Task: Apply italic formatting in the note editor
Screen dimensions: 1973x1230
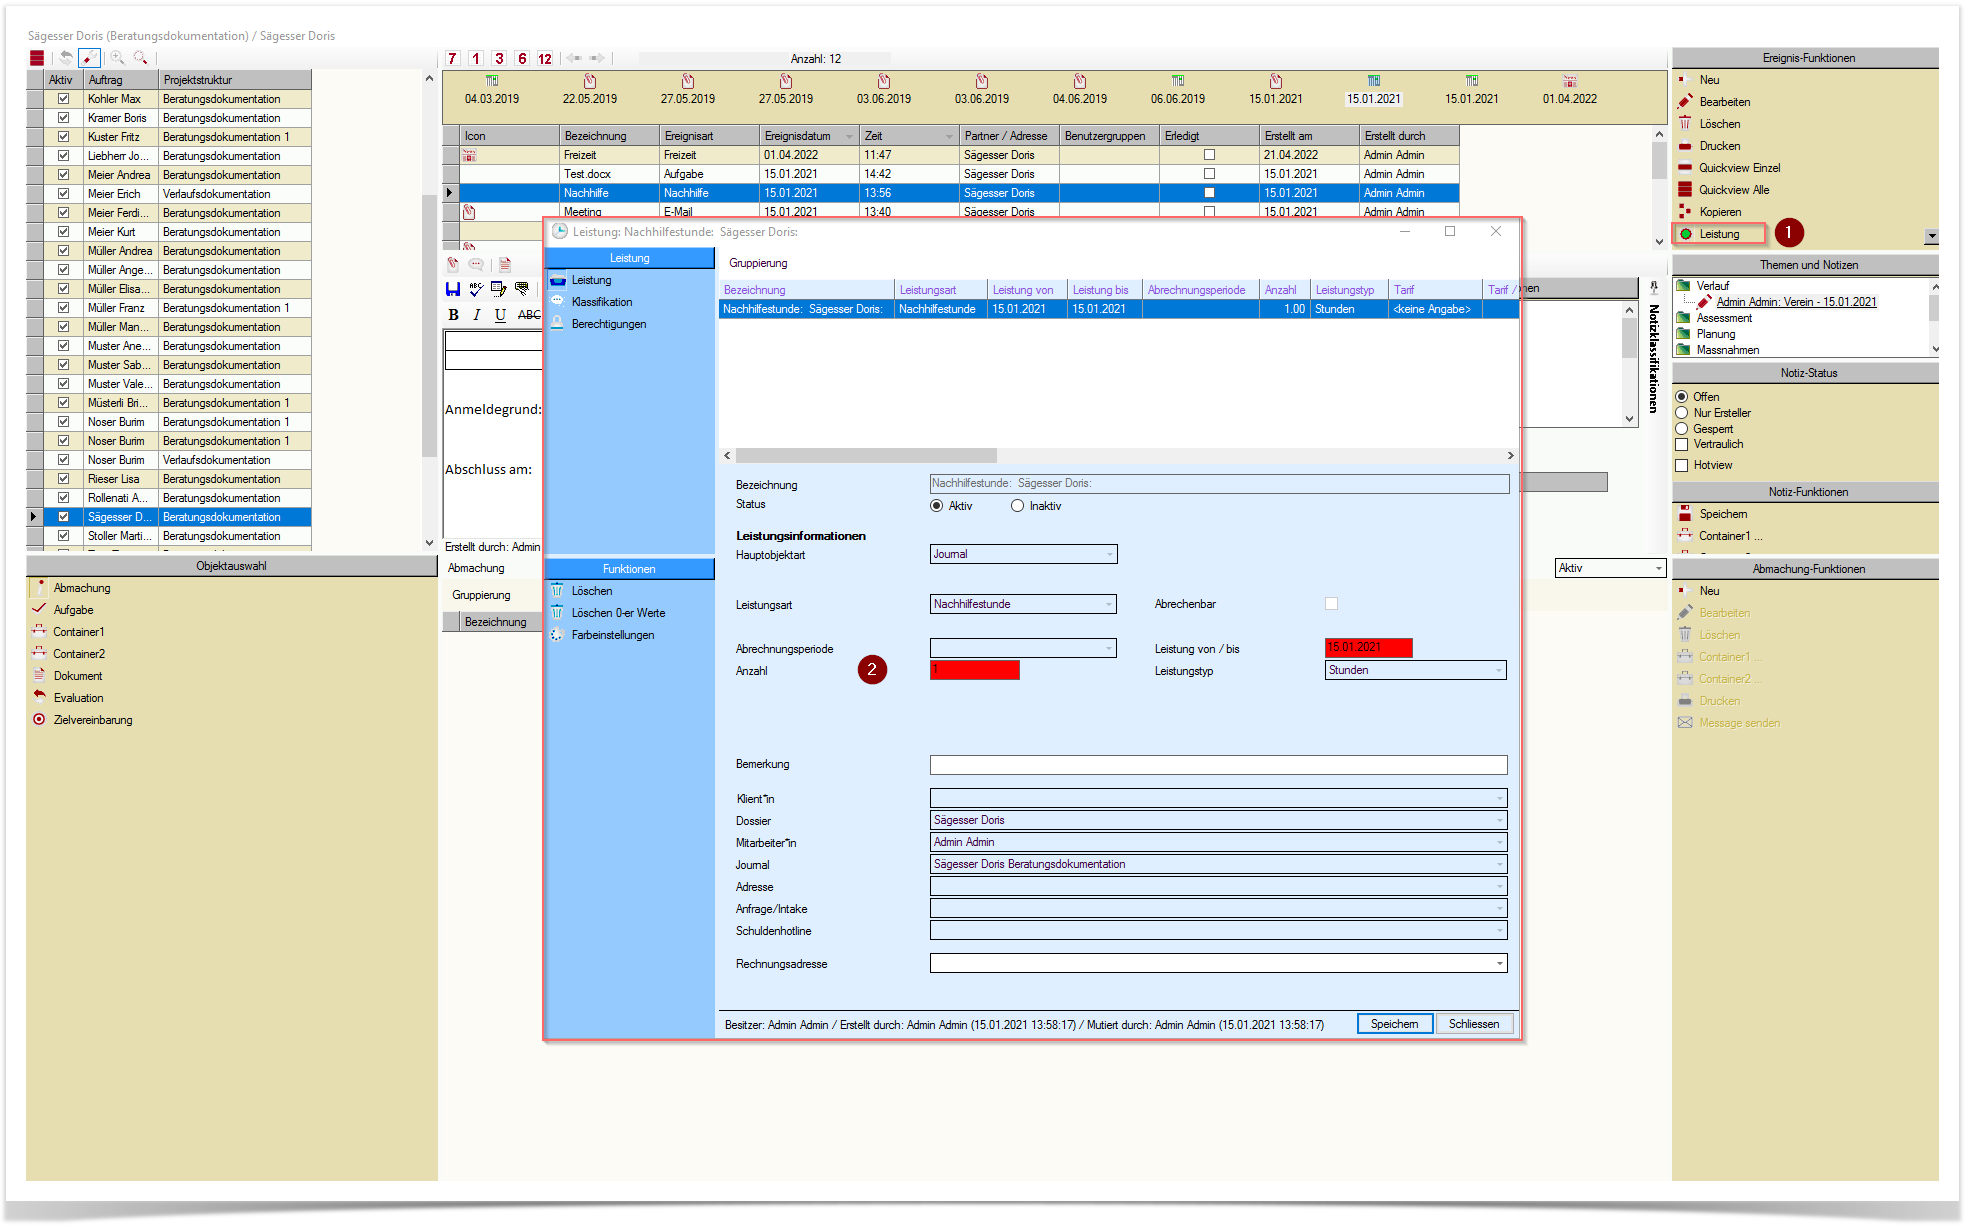Action: tap(477, 314)
